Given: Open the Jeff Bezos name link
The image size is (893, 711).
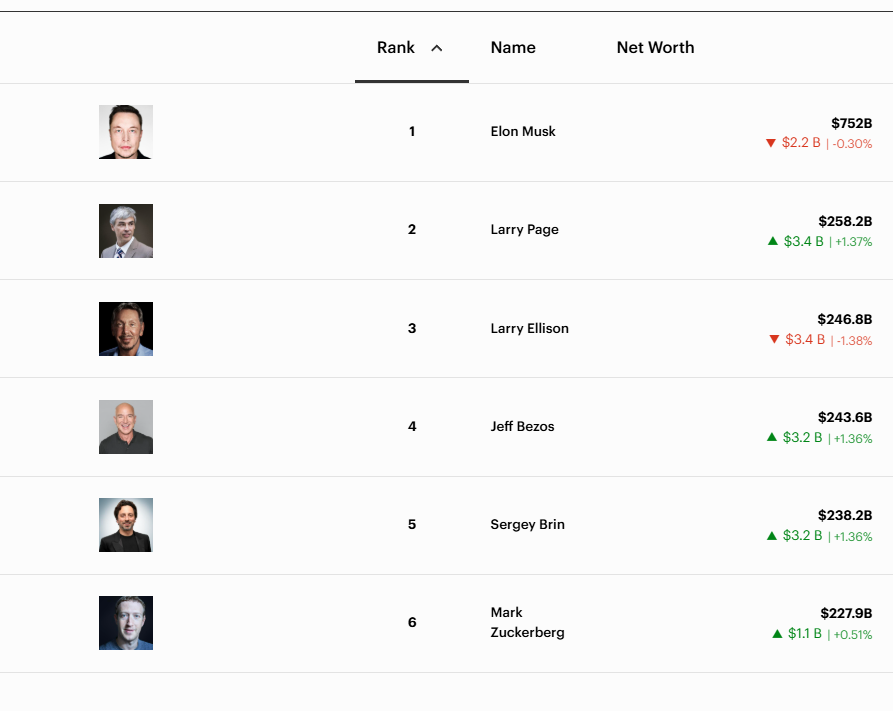Looking at the screenshot, I should 522,427.
